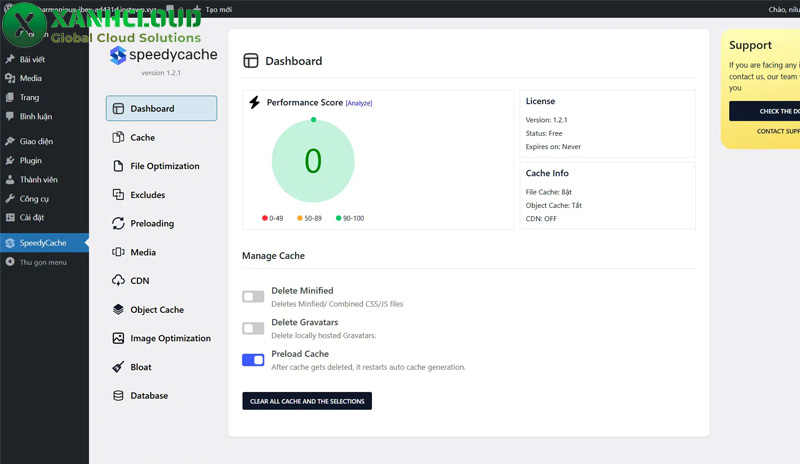Select the Object Cache tab
The image size is (800, 464).
pos(161,309)
